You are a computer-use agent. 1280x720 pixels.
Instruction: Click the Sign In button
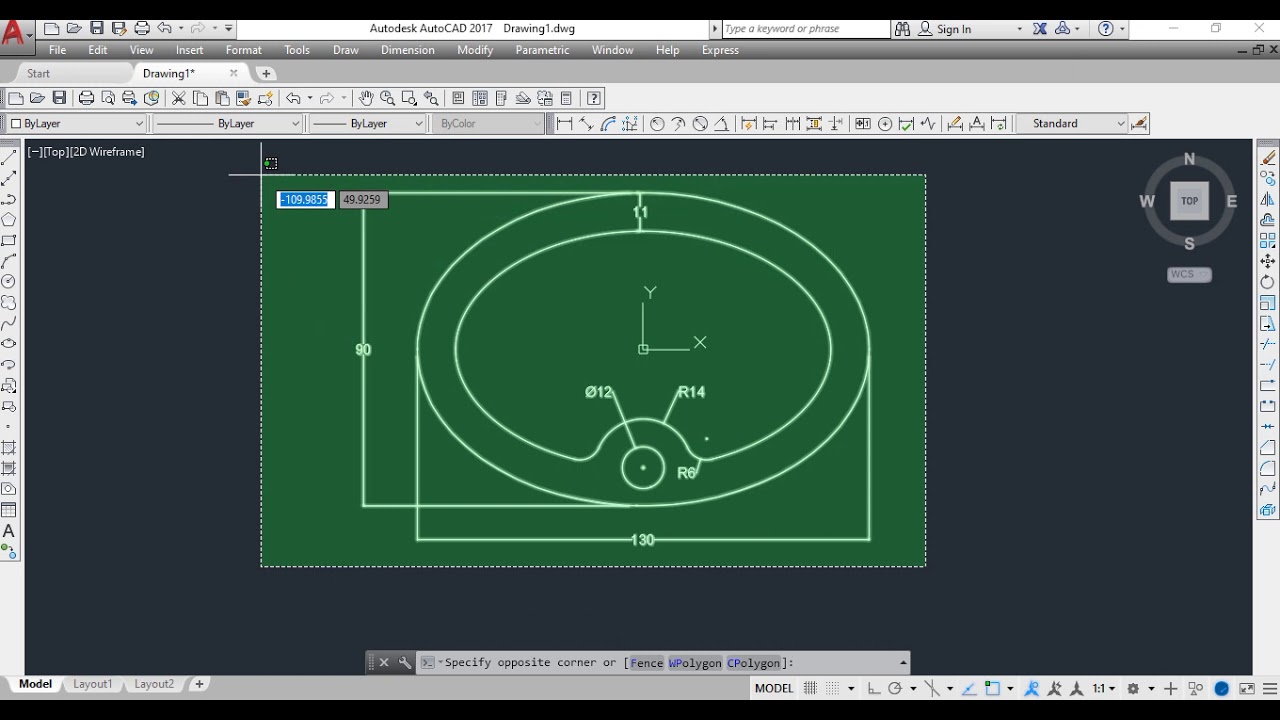pos(945,29)
